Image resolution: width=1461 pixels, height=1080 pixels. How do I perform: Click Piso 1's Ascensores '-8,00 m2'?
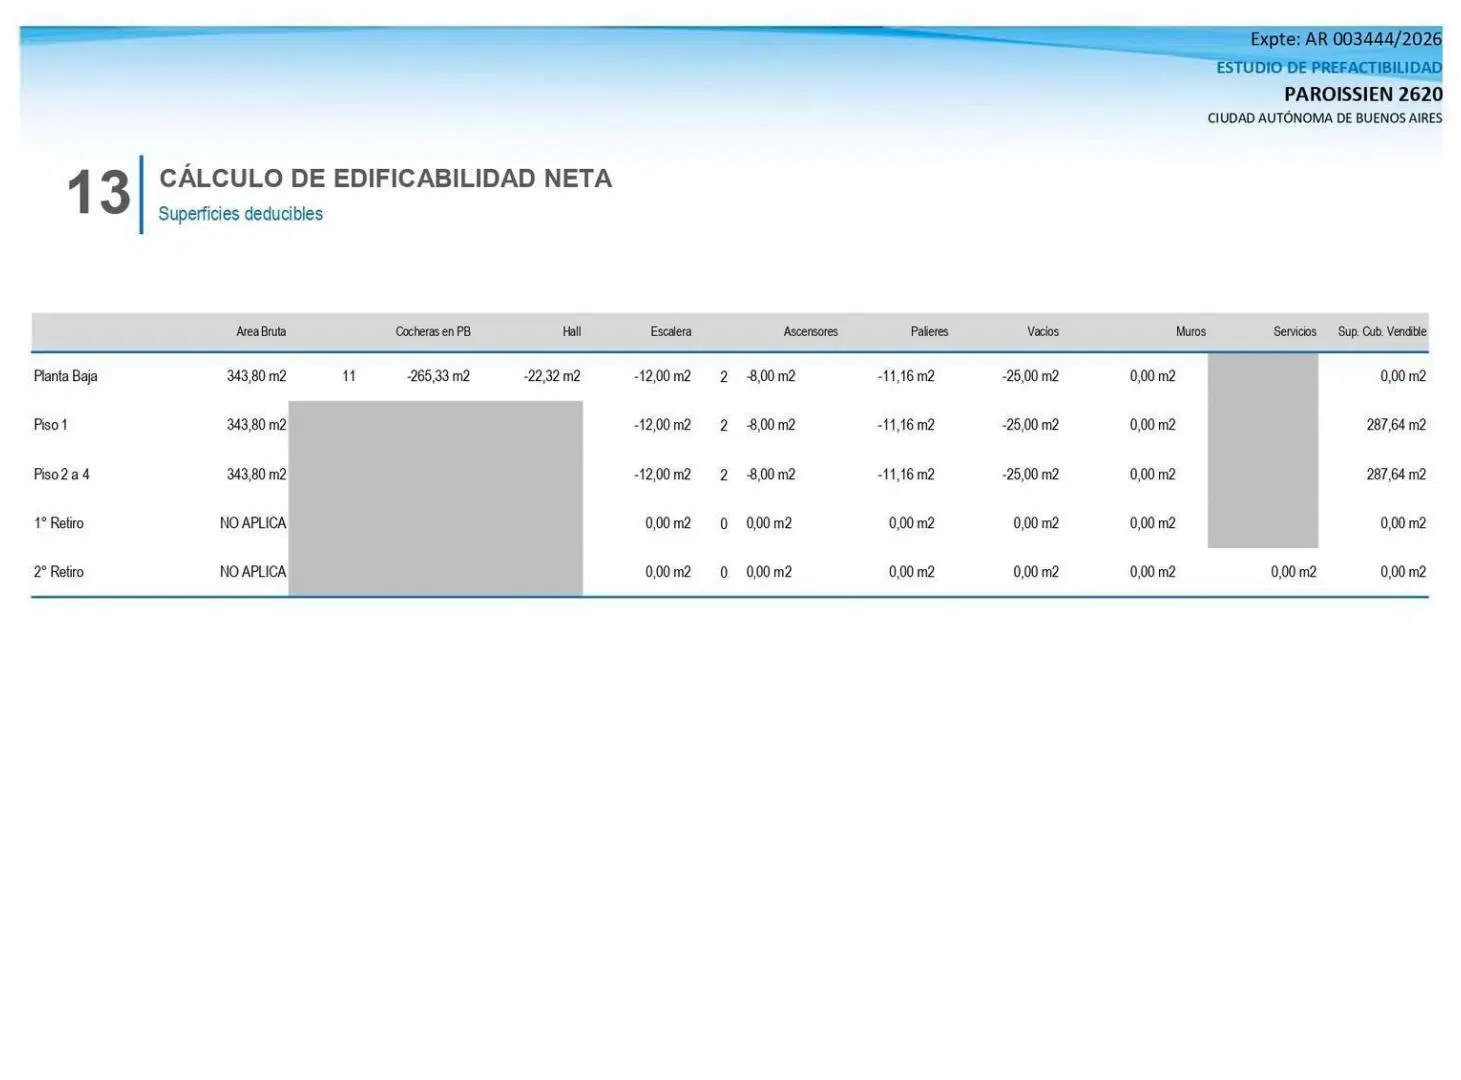[771, 425]
